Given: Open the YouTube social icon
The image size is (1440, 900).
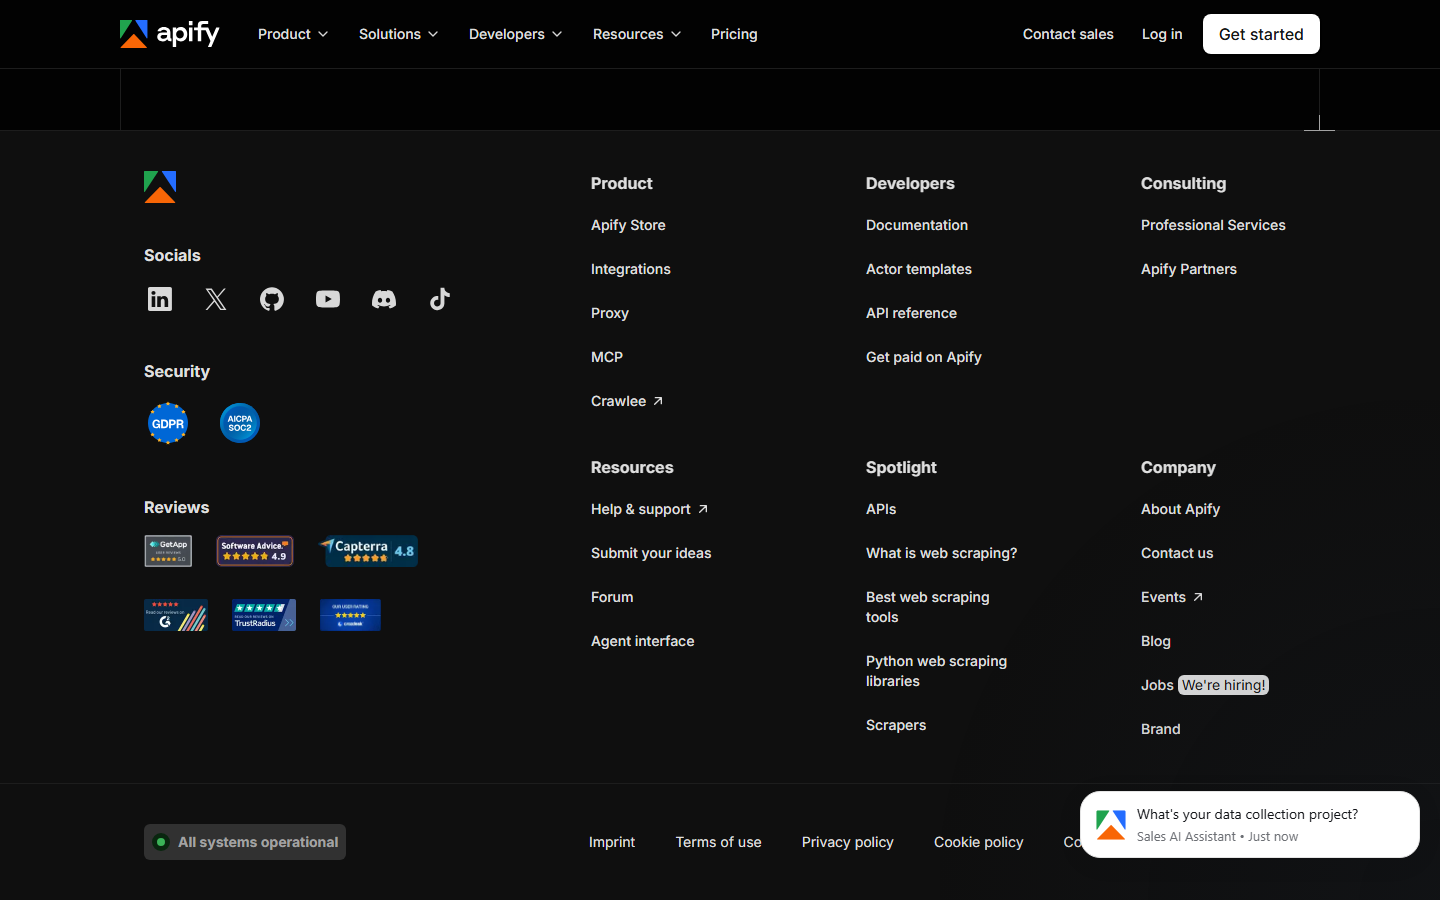Looking at the screenshot, I should click(x=328, y=299).
